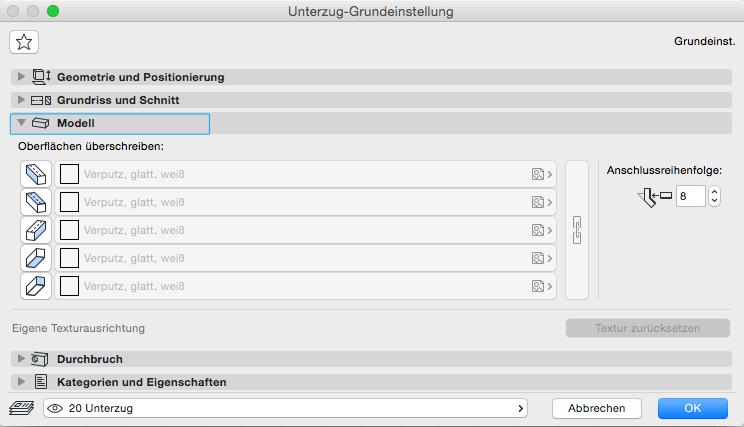Confirm settings with the OK button

click(x=692, y=408)
